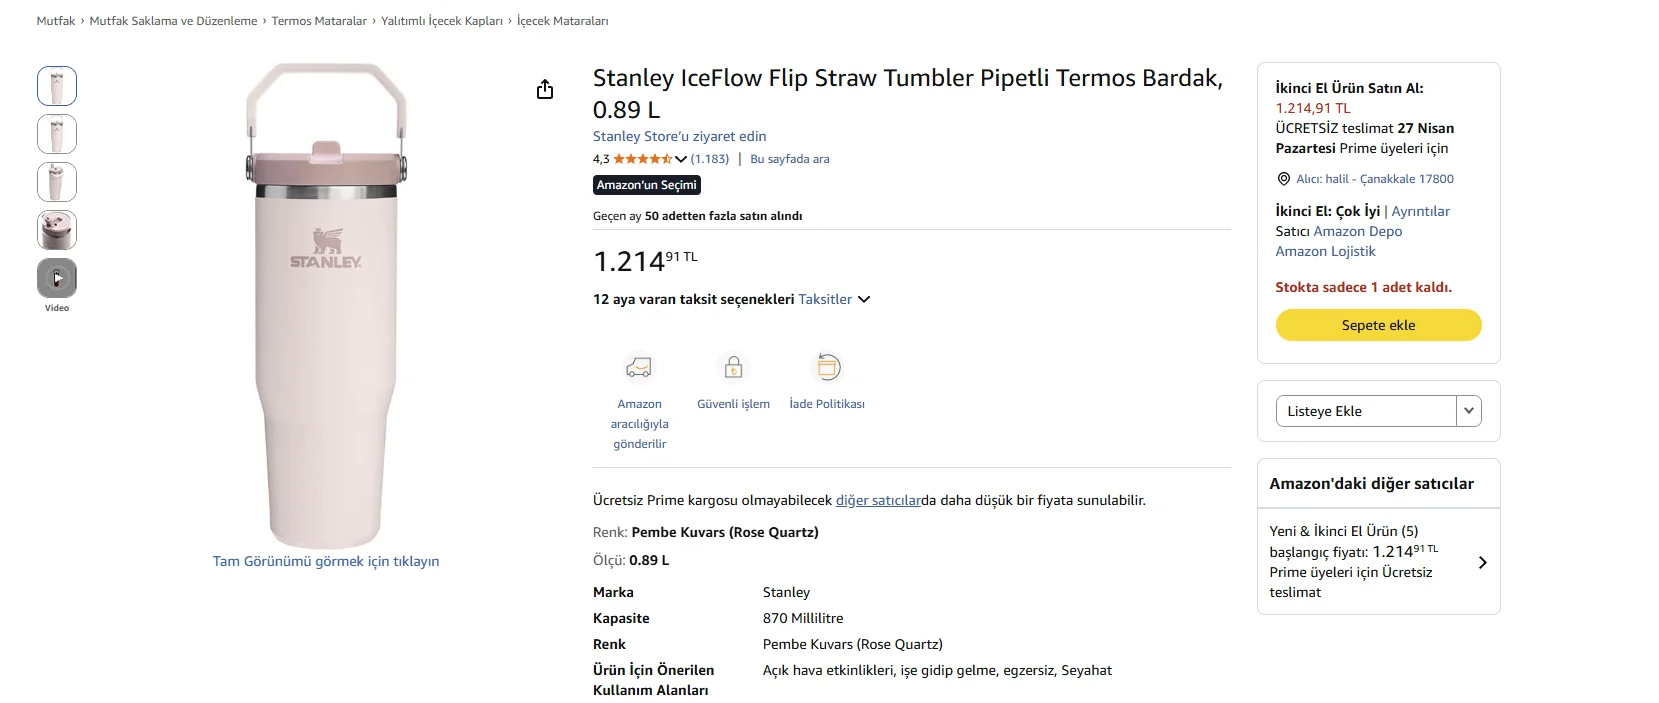Click the share icon beside product image
1659x703 pixels.
pyautogui.click(x=545, y=90)
